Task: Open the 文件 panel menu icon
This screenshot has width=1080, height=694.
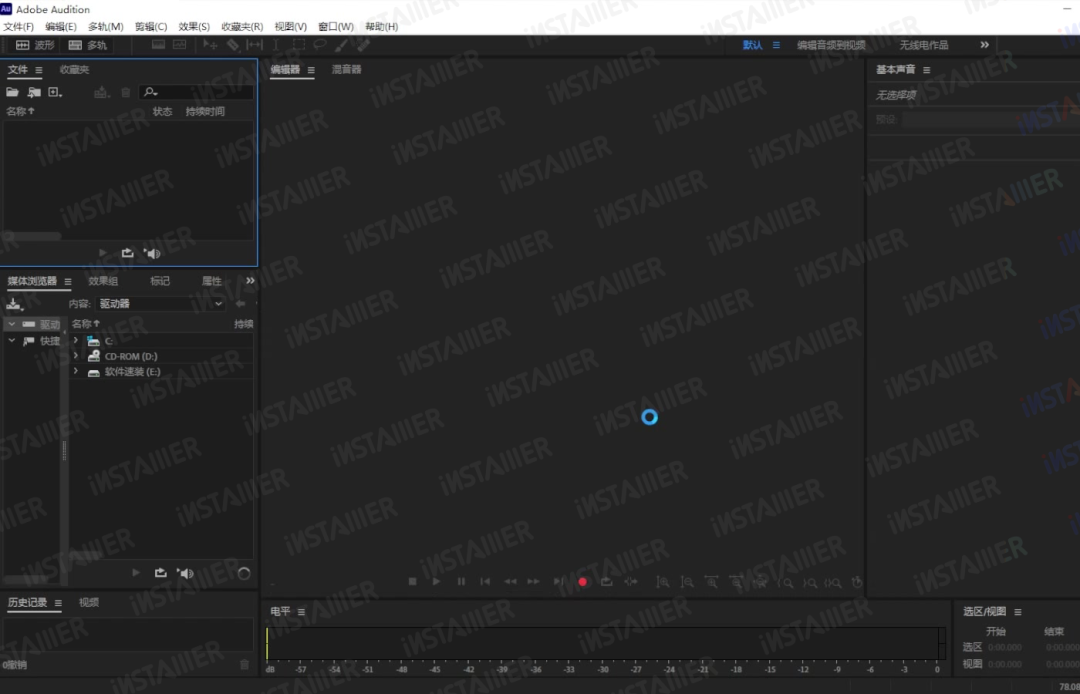Action: click(39, 70)
